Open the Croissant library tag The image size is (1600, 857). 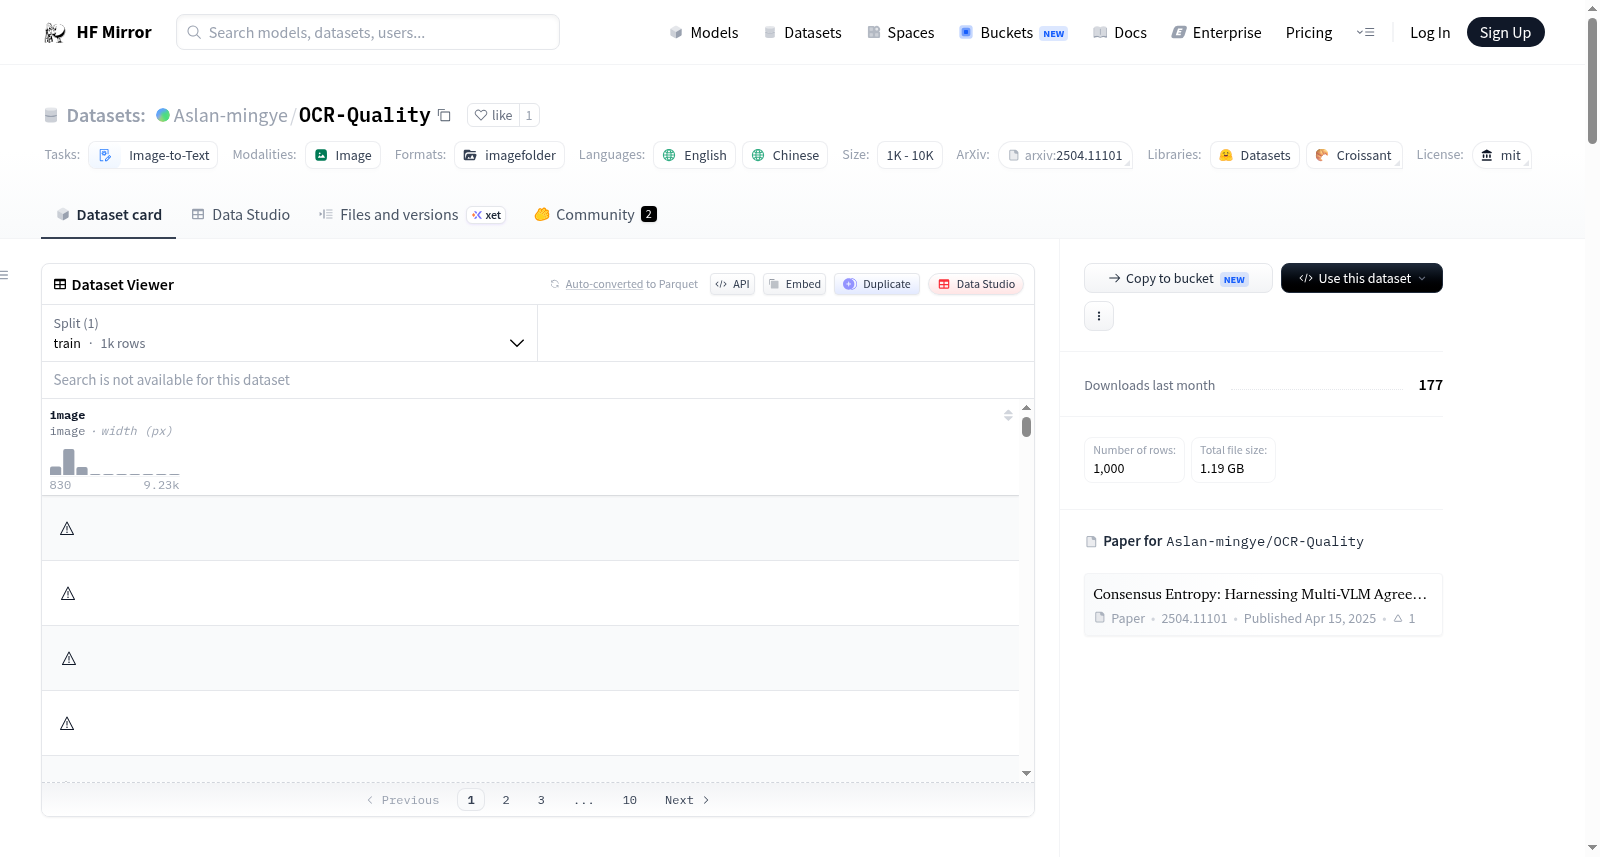(1354, 155)
